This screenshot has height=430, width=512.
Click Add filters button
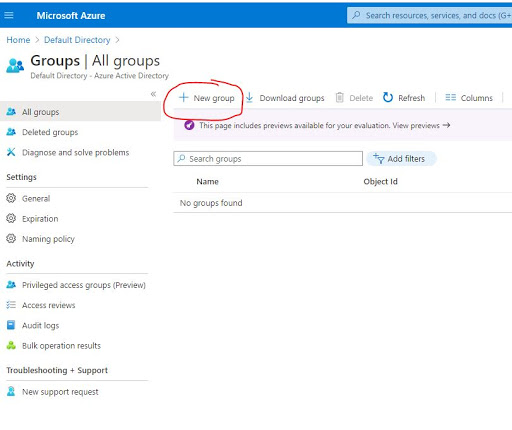pyautogui.click(x=401, y=159)
